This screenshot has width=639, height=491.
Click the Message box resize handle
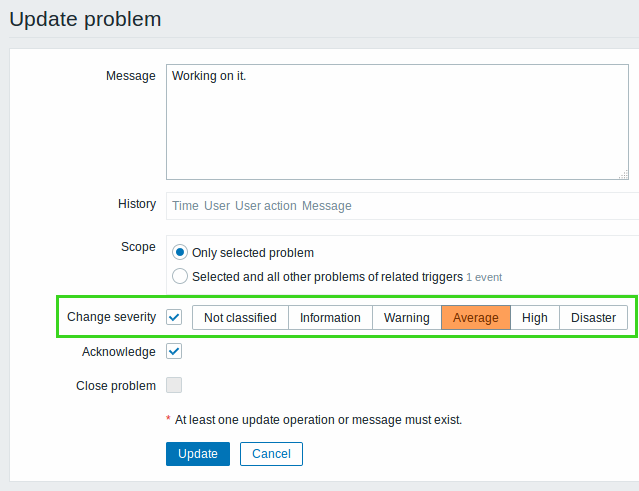coord(623,174)
